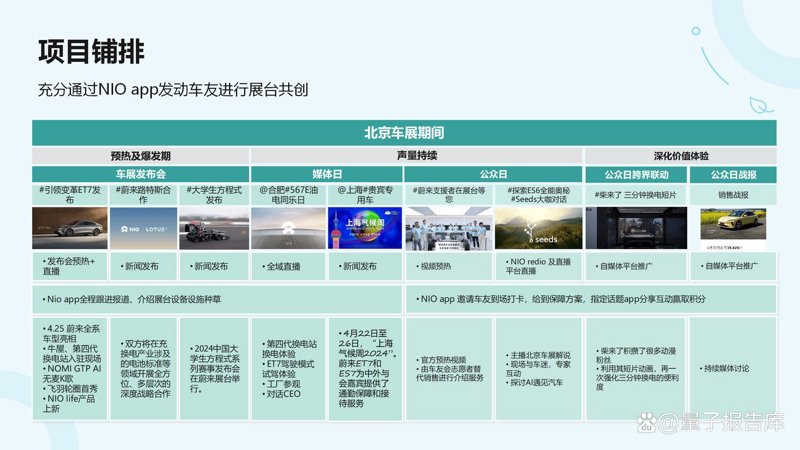Click the 上海气候周 poster image
The height and width of the screenshot is (450, 800).
point(365,228)
